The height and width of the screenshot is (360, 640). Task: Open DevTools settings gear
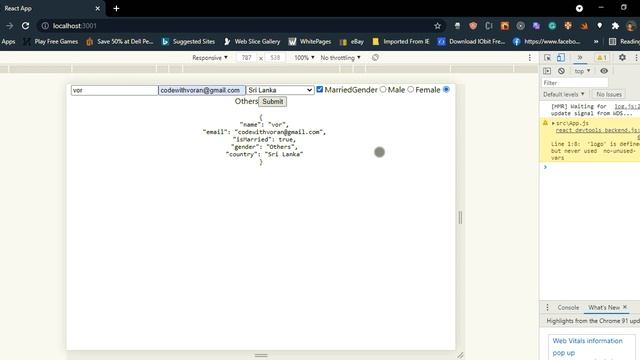[x=622, y=58]
